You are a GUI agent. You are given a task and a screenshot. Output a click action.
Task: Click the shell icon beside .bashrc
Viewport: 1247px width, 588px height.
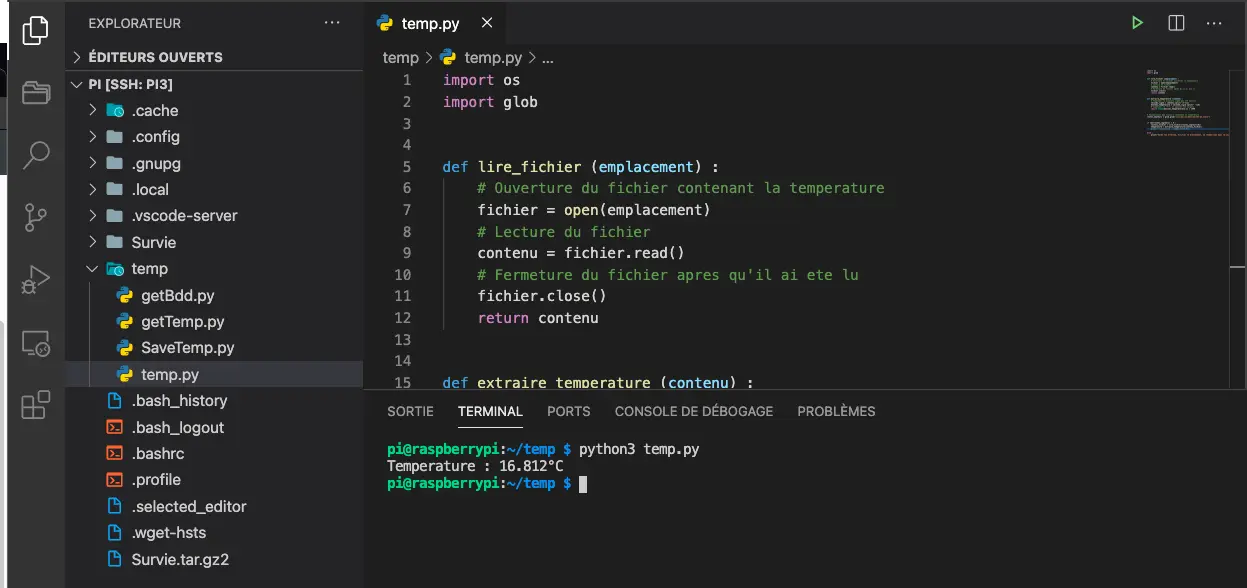[x=115, y=453]
